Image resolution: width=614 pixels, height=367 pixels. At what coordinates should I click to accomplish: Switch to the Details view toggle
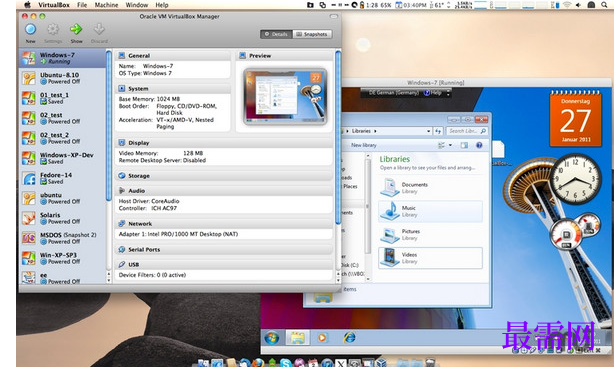tap(276, 34)
